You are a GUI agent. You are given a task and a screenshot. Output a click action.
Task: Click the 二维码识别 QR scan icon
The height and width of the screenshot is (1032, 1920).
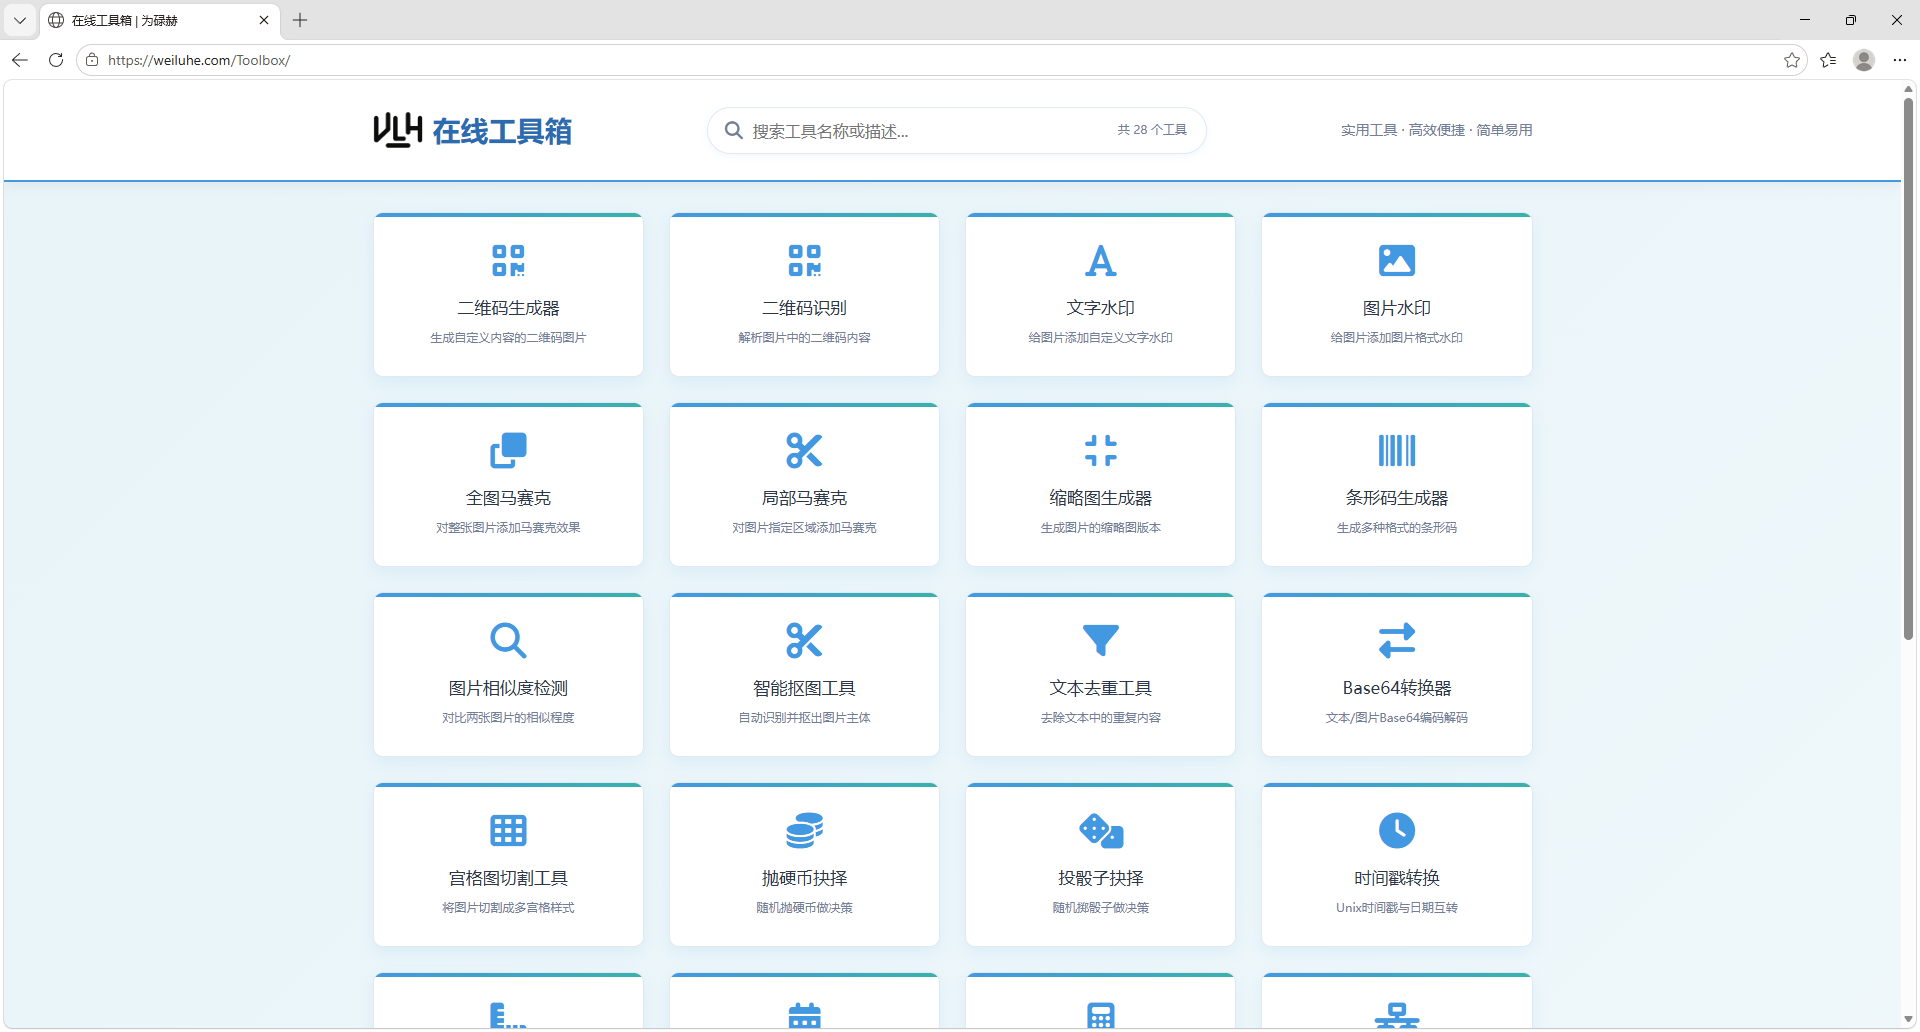tap(804, 261)
